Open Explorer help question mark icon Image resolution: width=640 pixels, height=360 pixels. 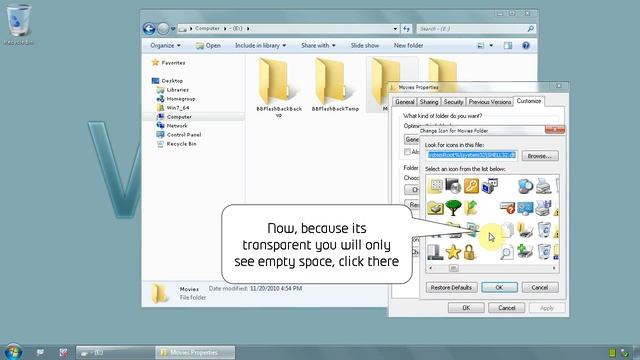pyautogui.click(x=526, y=45)
